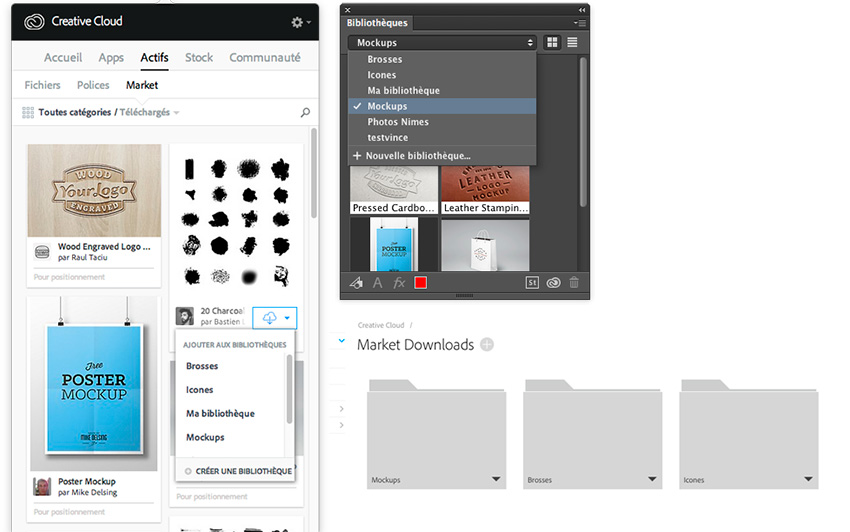Image resolution: width=850 pixels, height=532 pixels.
Task: Click the red foreground color swatch
Action: click(420, 283)
